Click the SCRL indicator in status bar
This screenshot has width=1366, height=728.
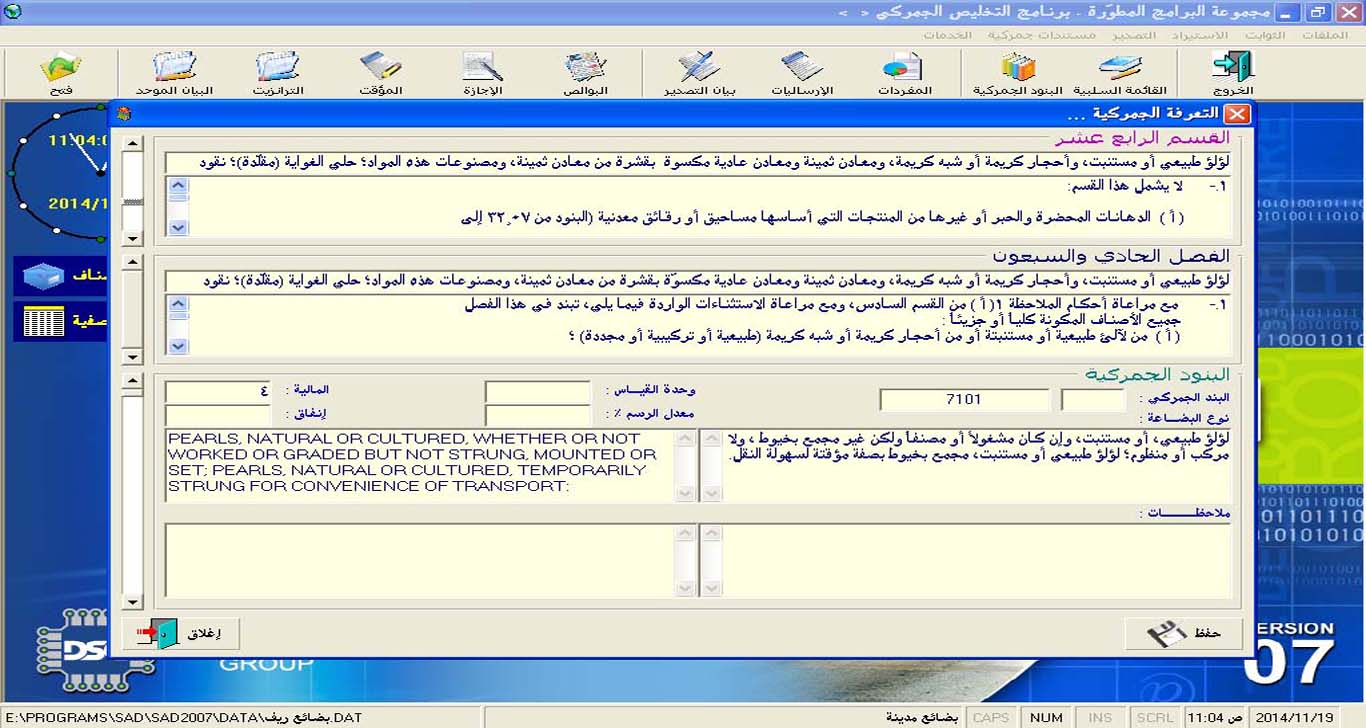(x=1155, y=717)
